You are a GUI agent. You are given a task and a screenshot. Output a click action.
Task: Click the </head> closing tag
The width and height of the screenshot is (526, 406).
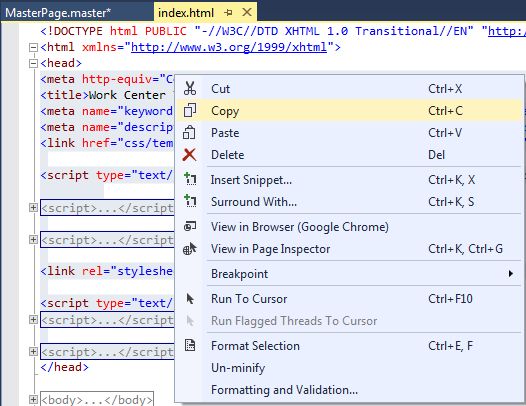point(64,367)
